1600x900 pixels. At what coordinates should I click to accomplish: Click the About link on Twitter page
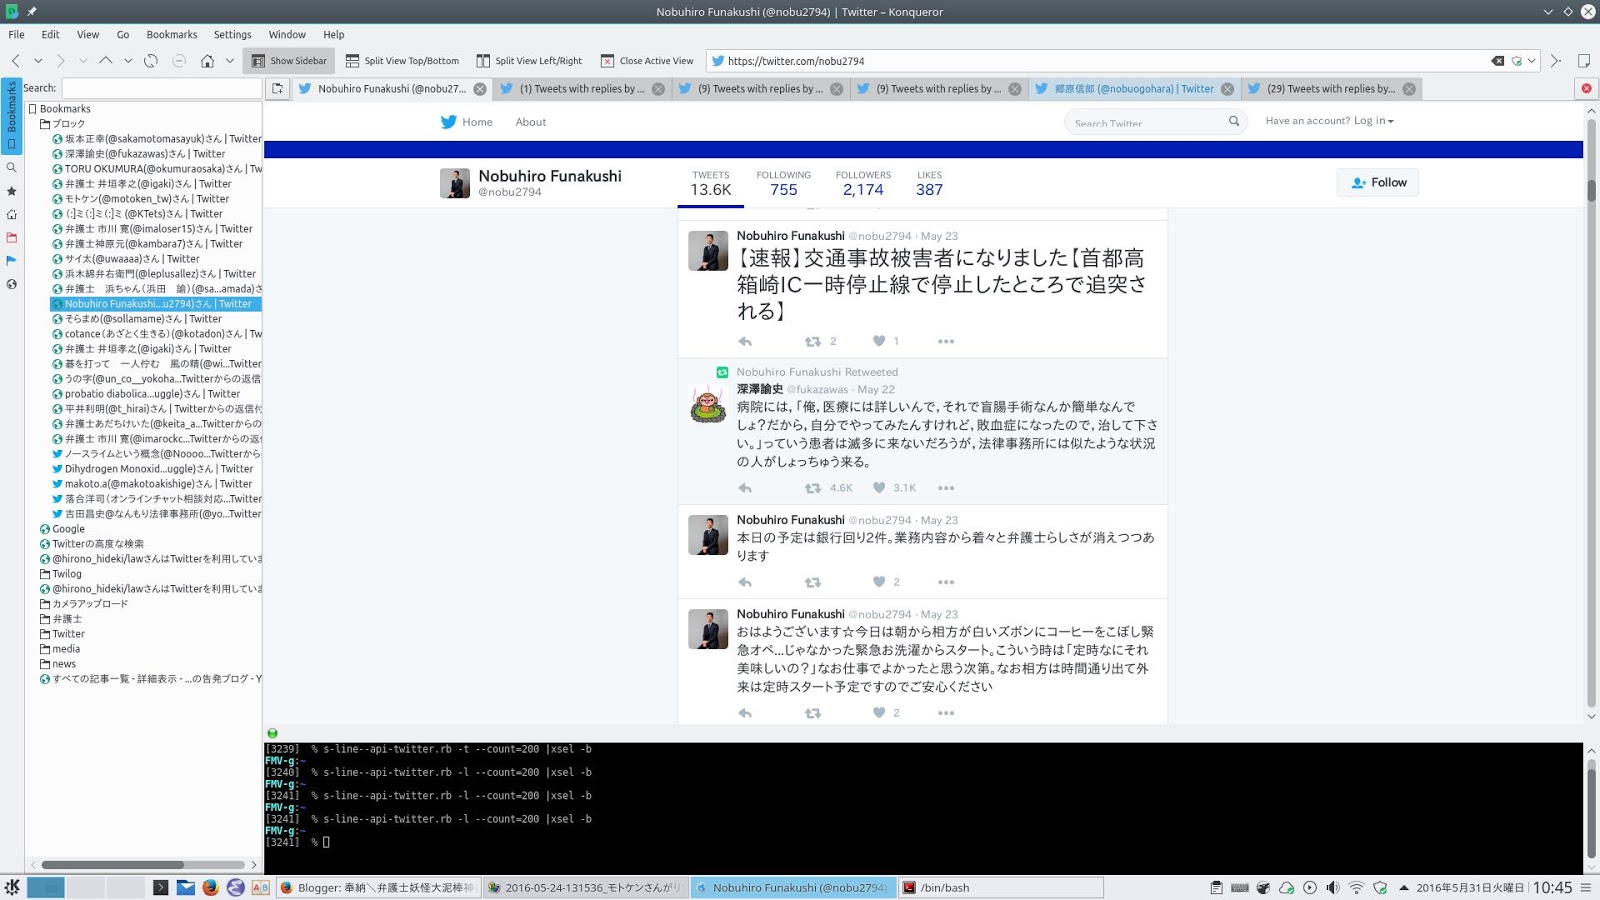point(531,122)
